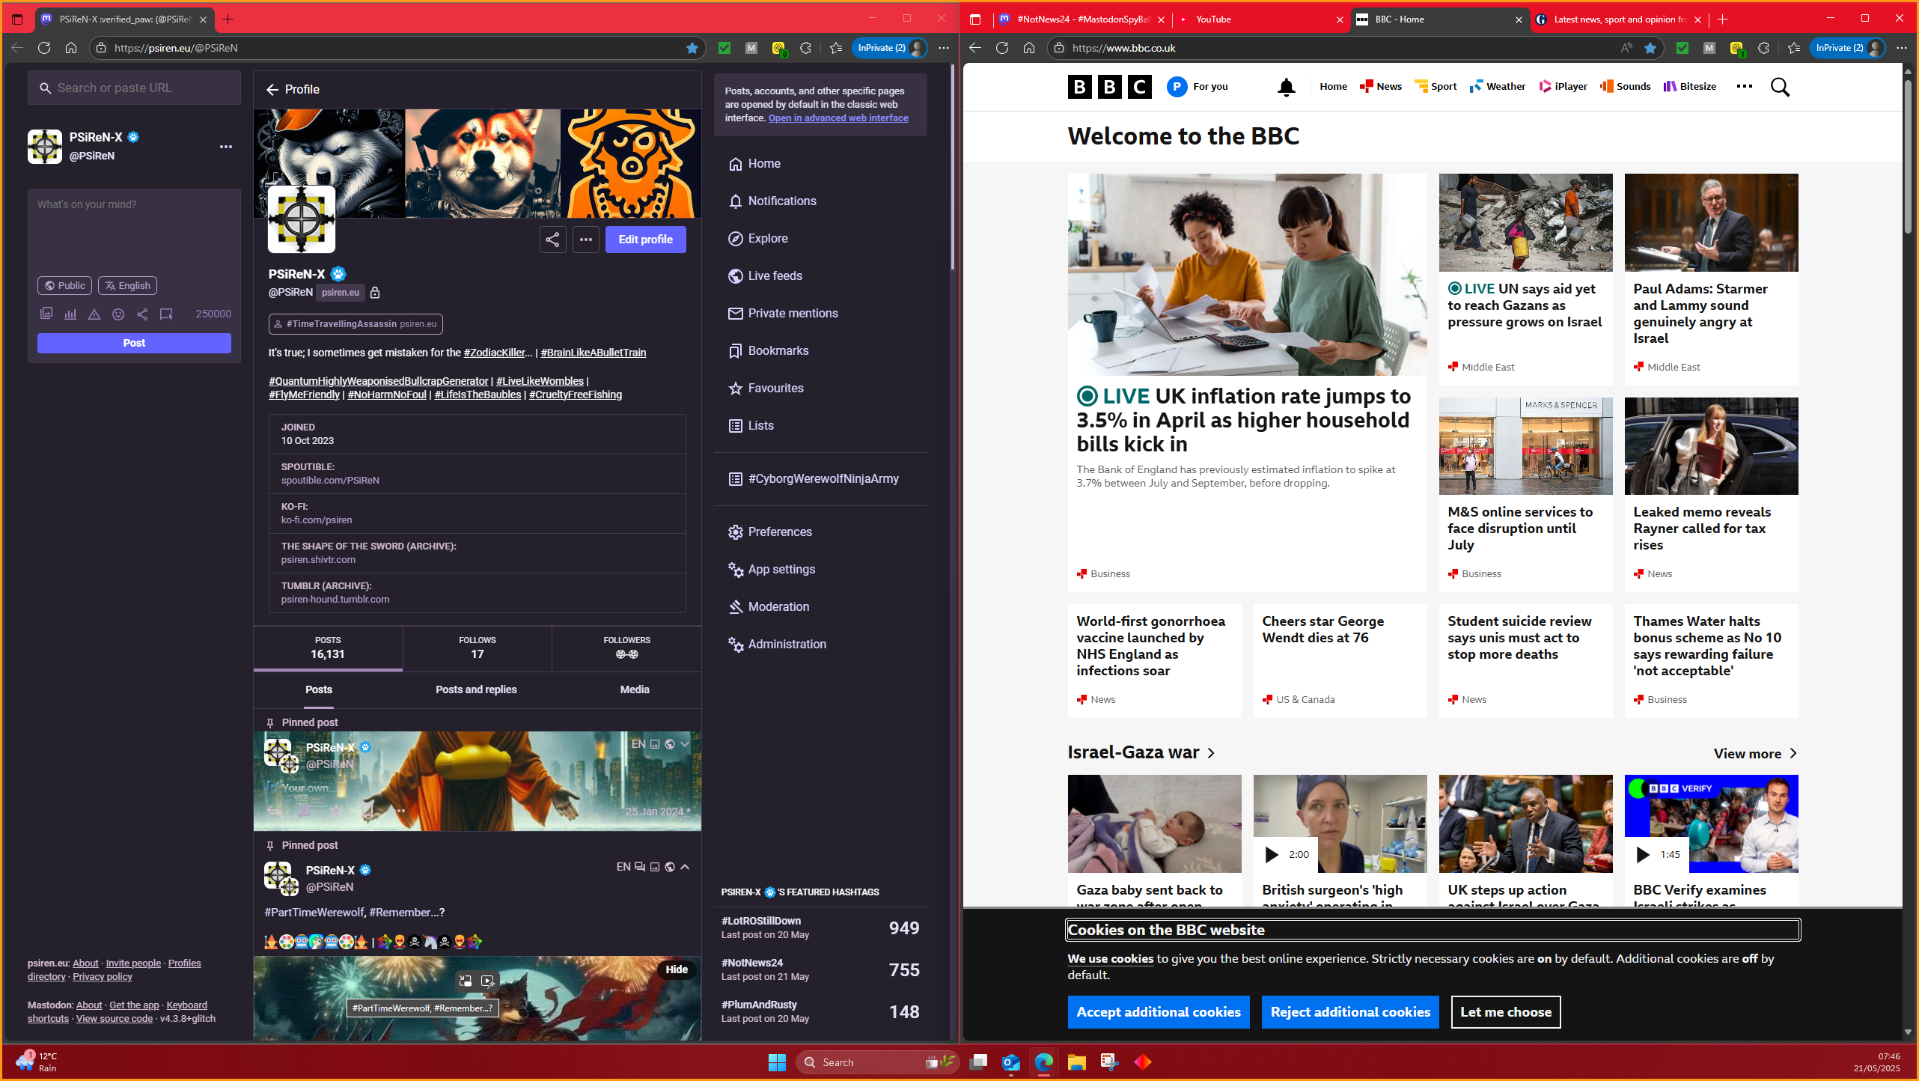Screen dimensions: 1919x1081
Task: Click the purple Post button
Action: pos(134,343)
